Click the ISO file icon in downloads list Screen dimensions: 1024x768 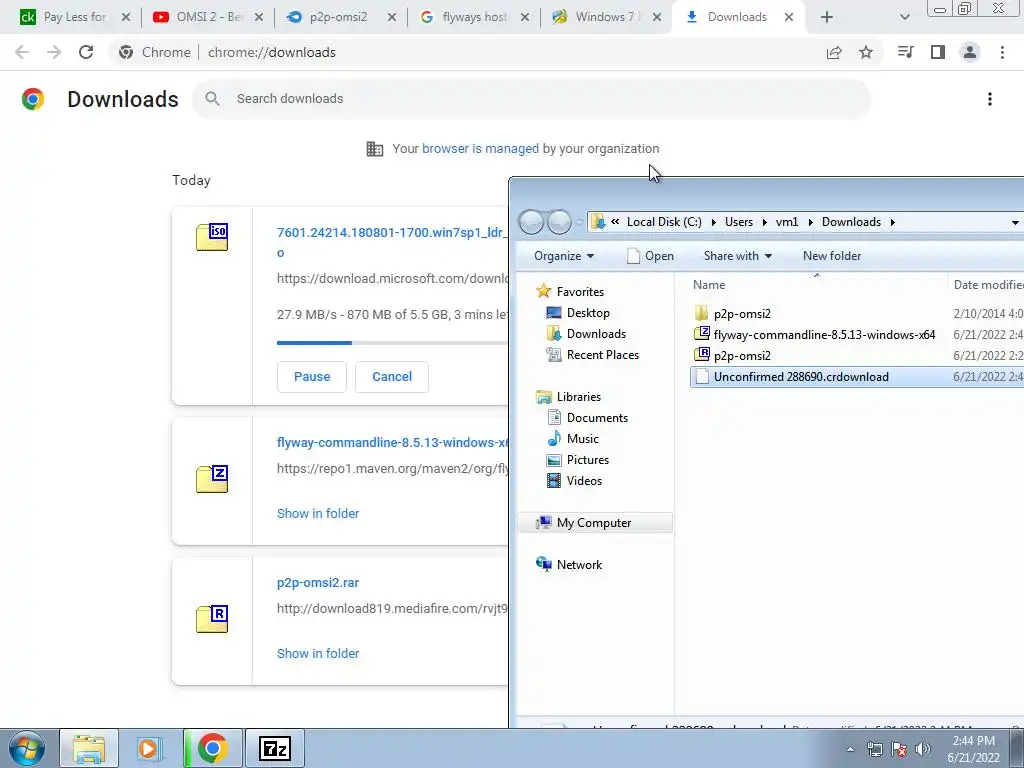[x=212, y=237]
